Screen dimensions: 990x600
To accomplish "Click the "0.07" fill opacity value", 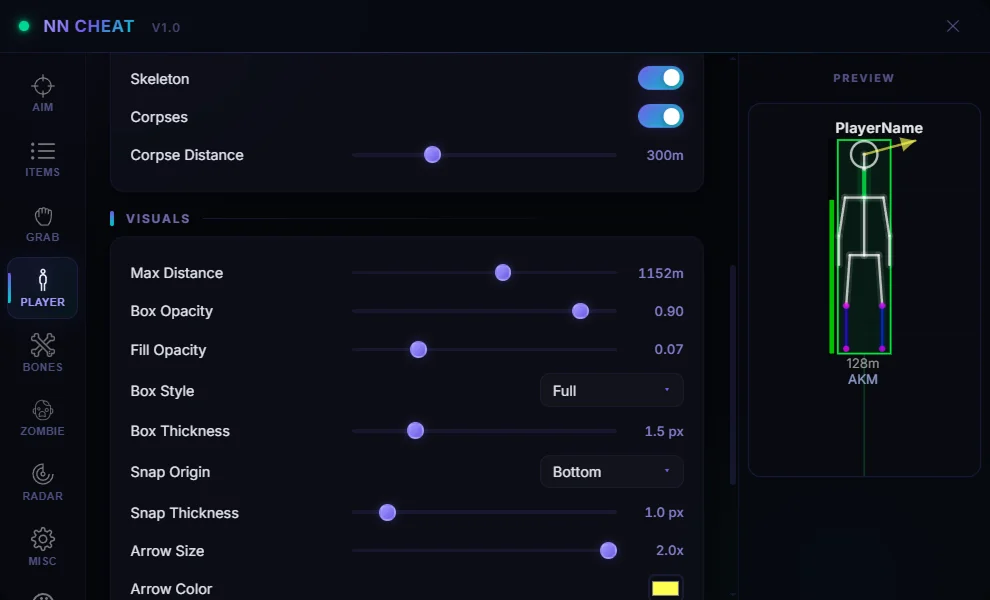I will click(x=669, y=349).
